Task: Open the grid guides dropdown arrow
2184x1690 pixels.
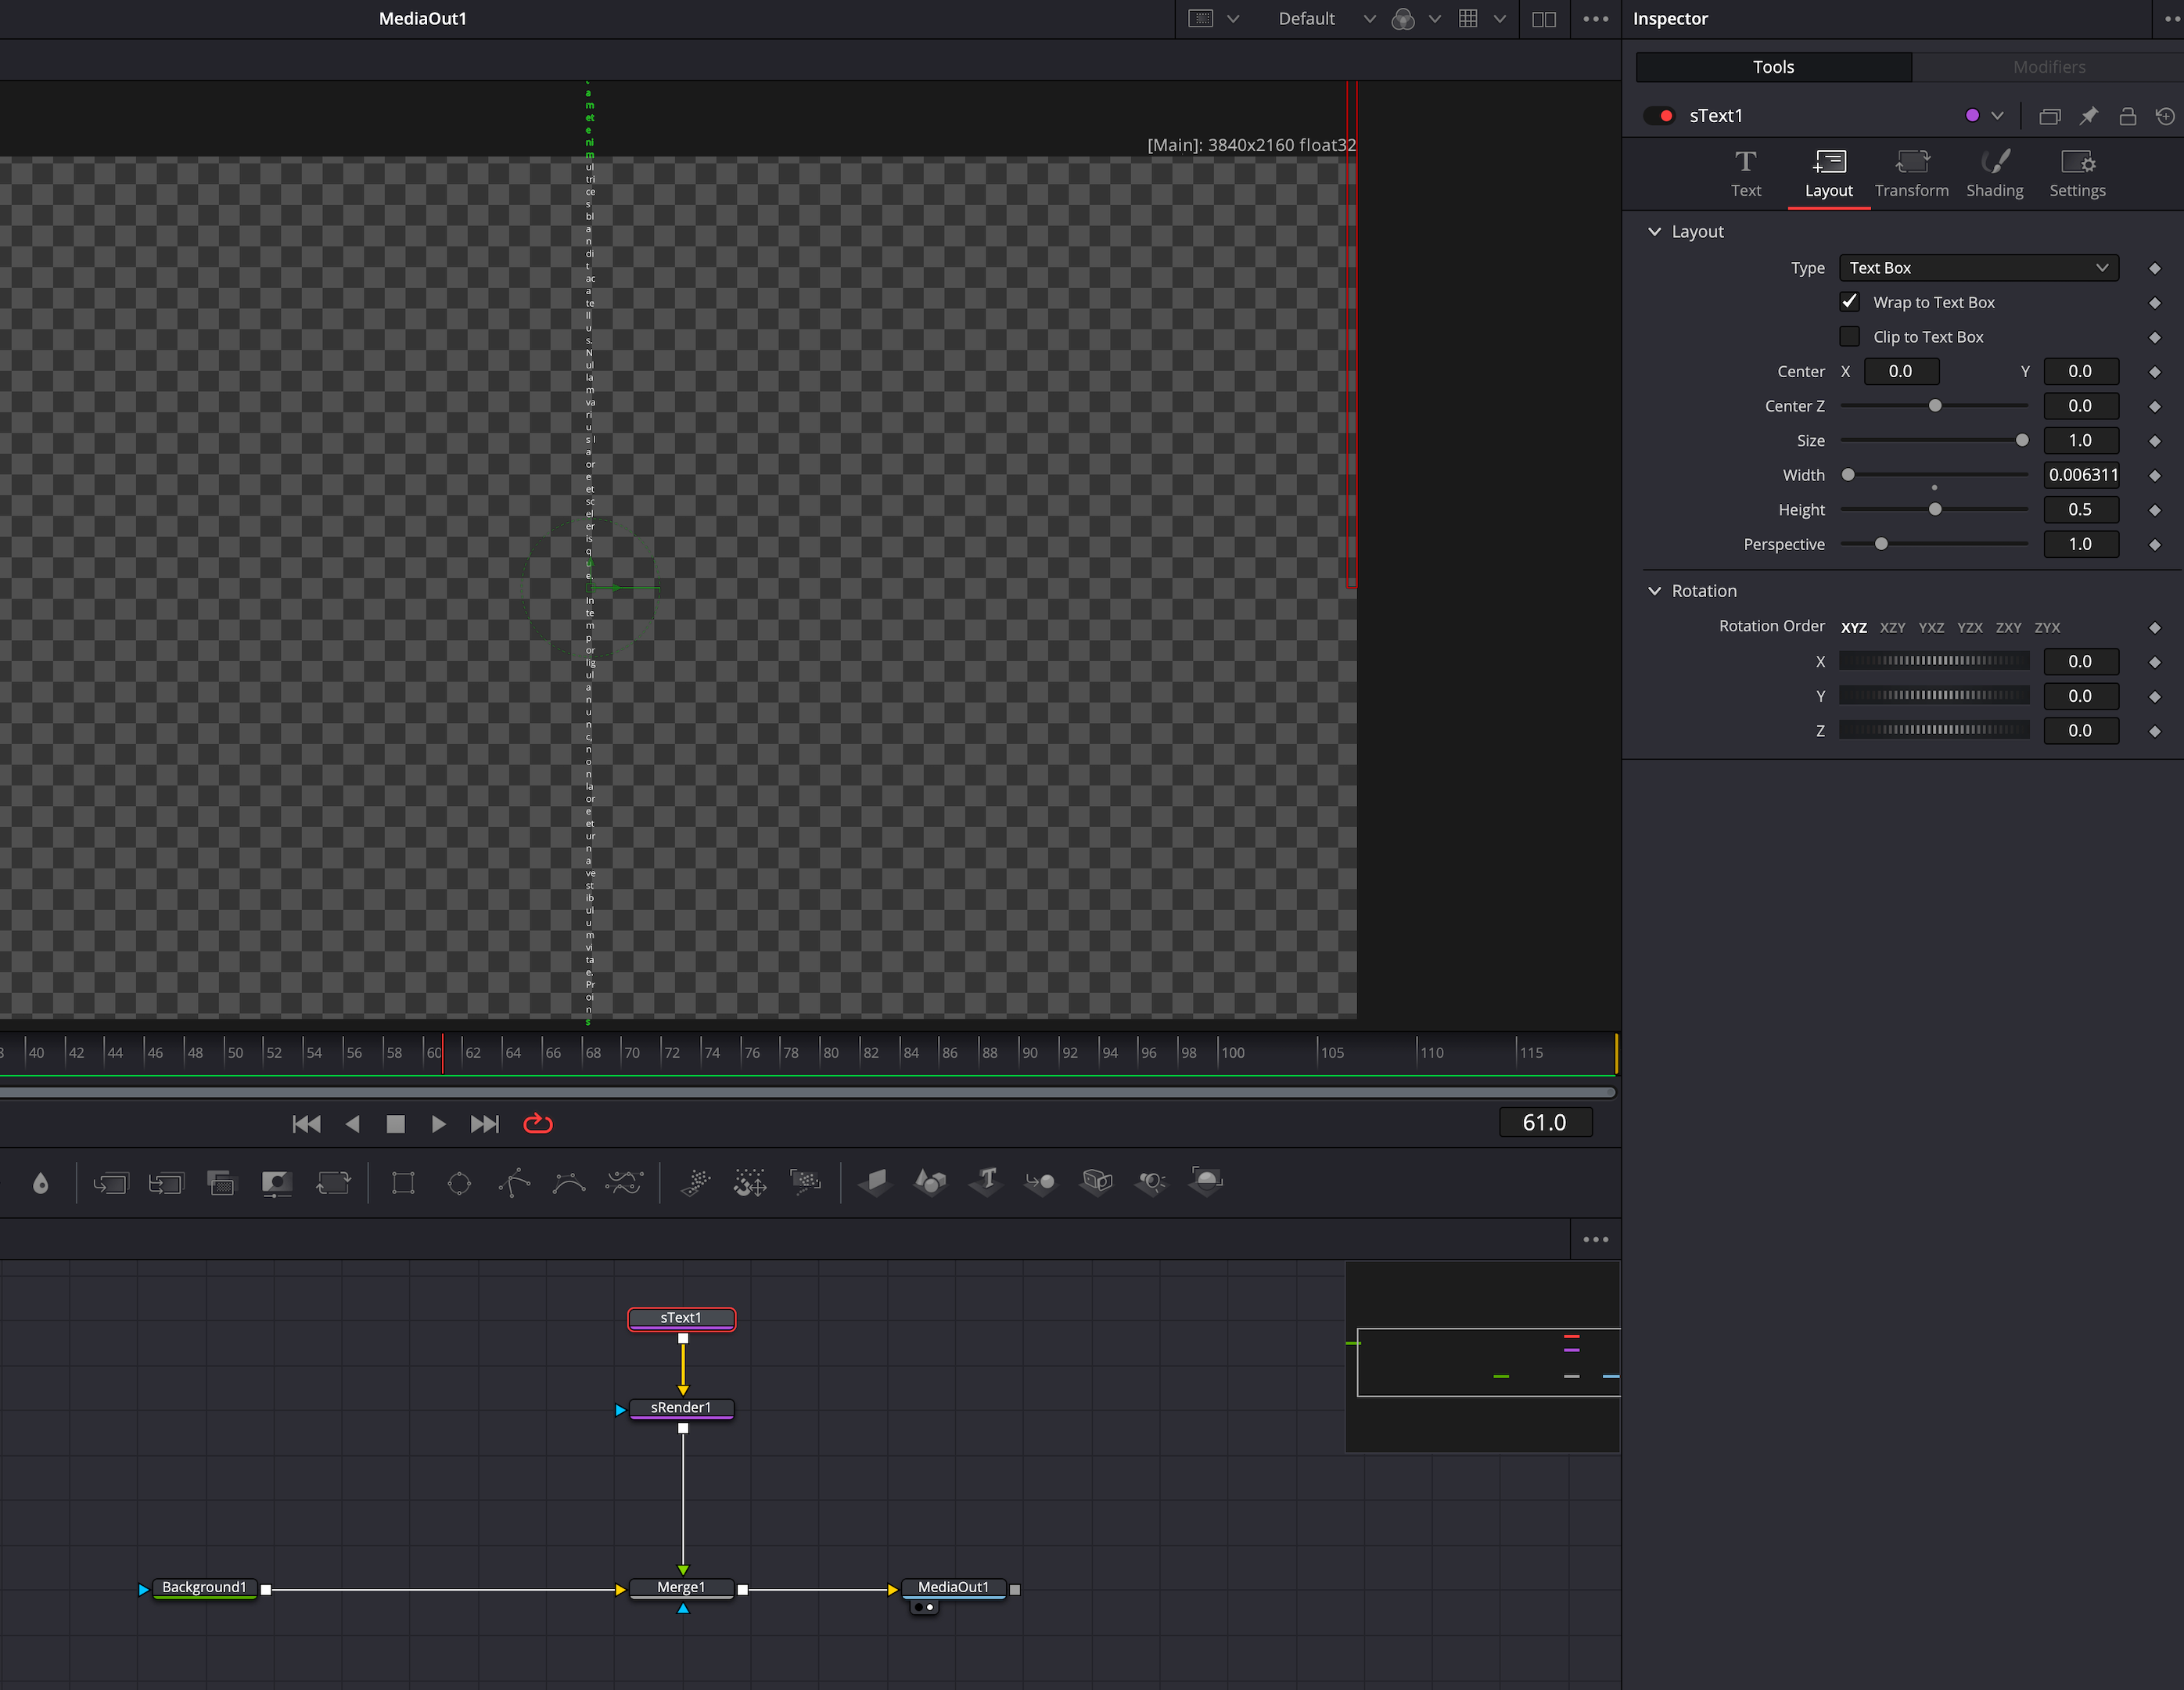Action: point(1500,19)
